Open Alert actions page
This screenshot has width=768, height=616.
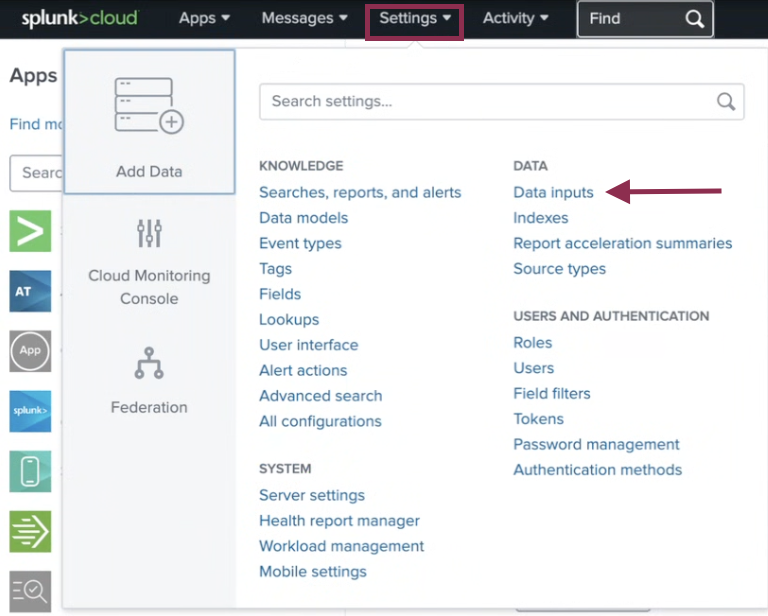(x=303, y=371)
